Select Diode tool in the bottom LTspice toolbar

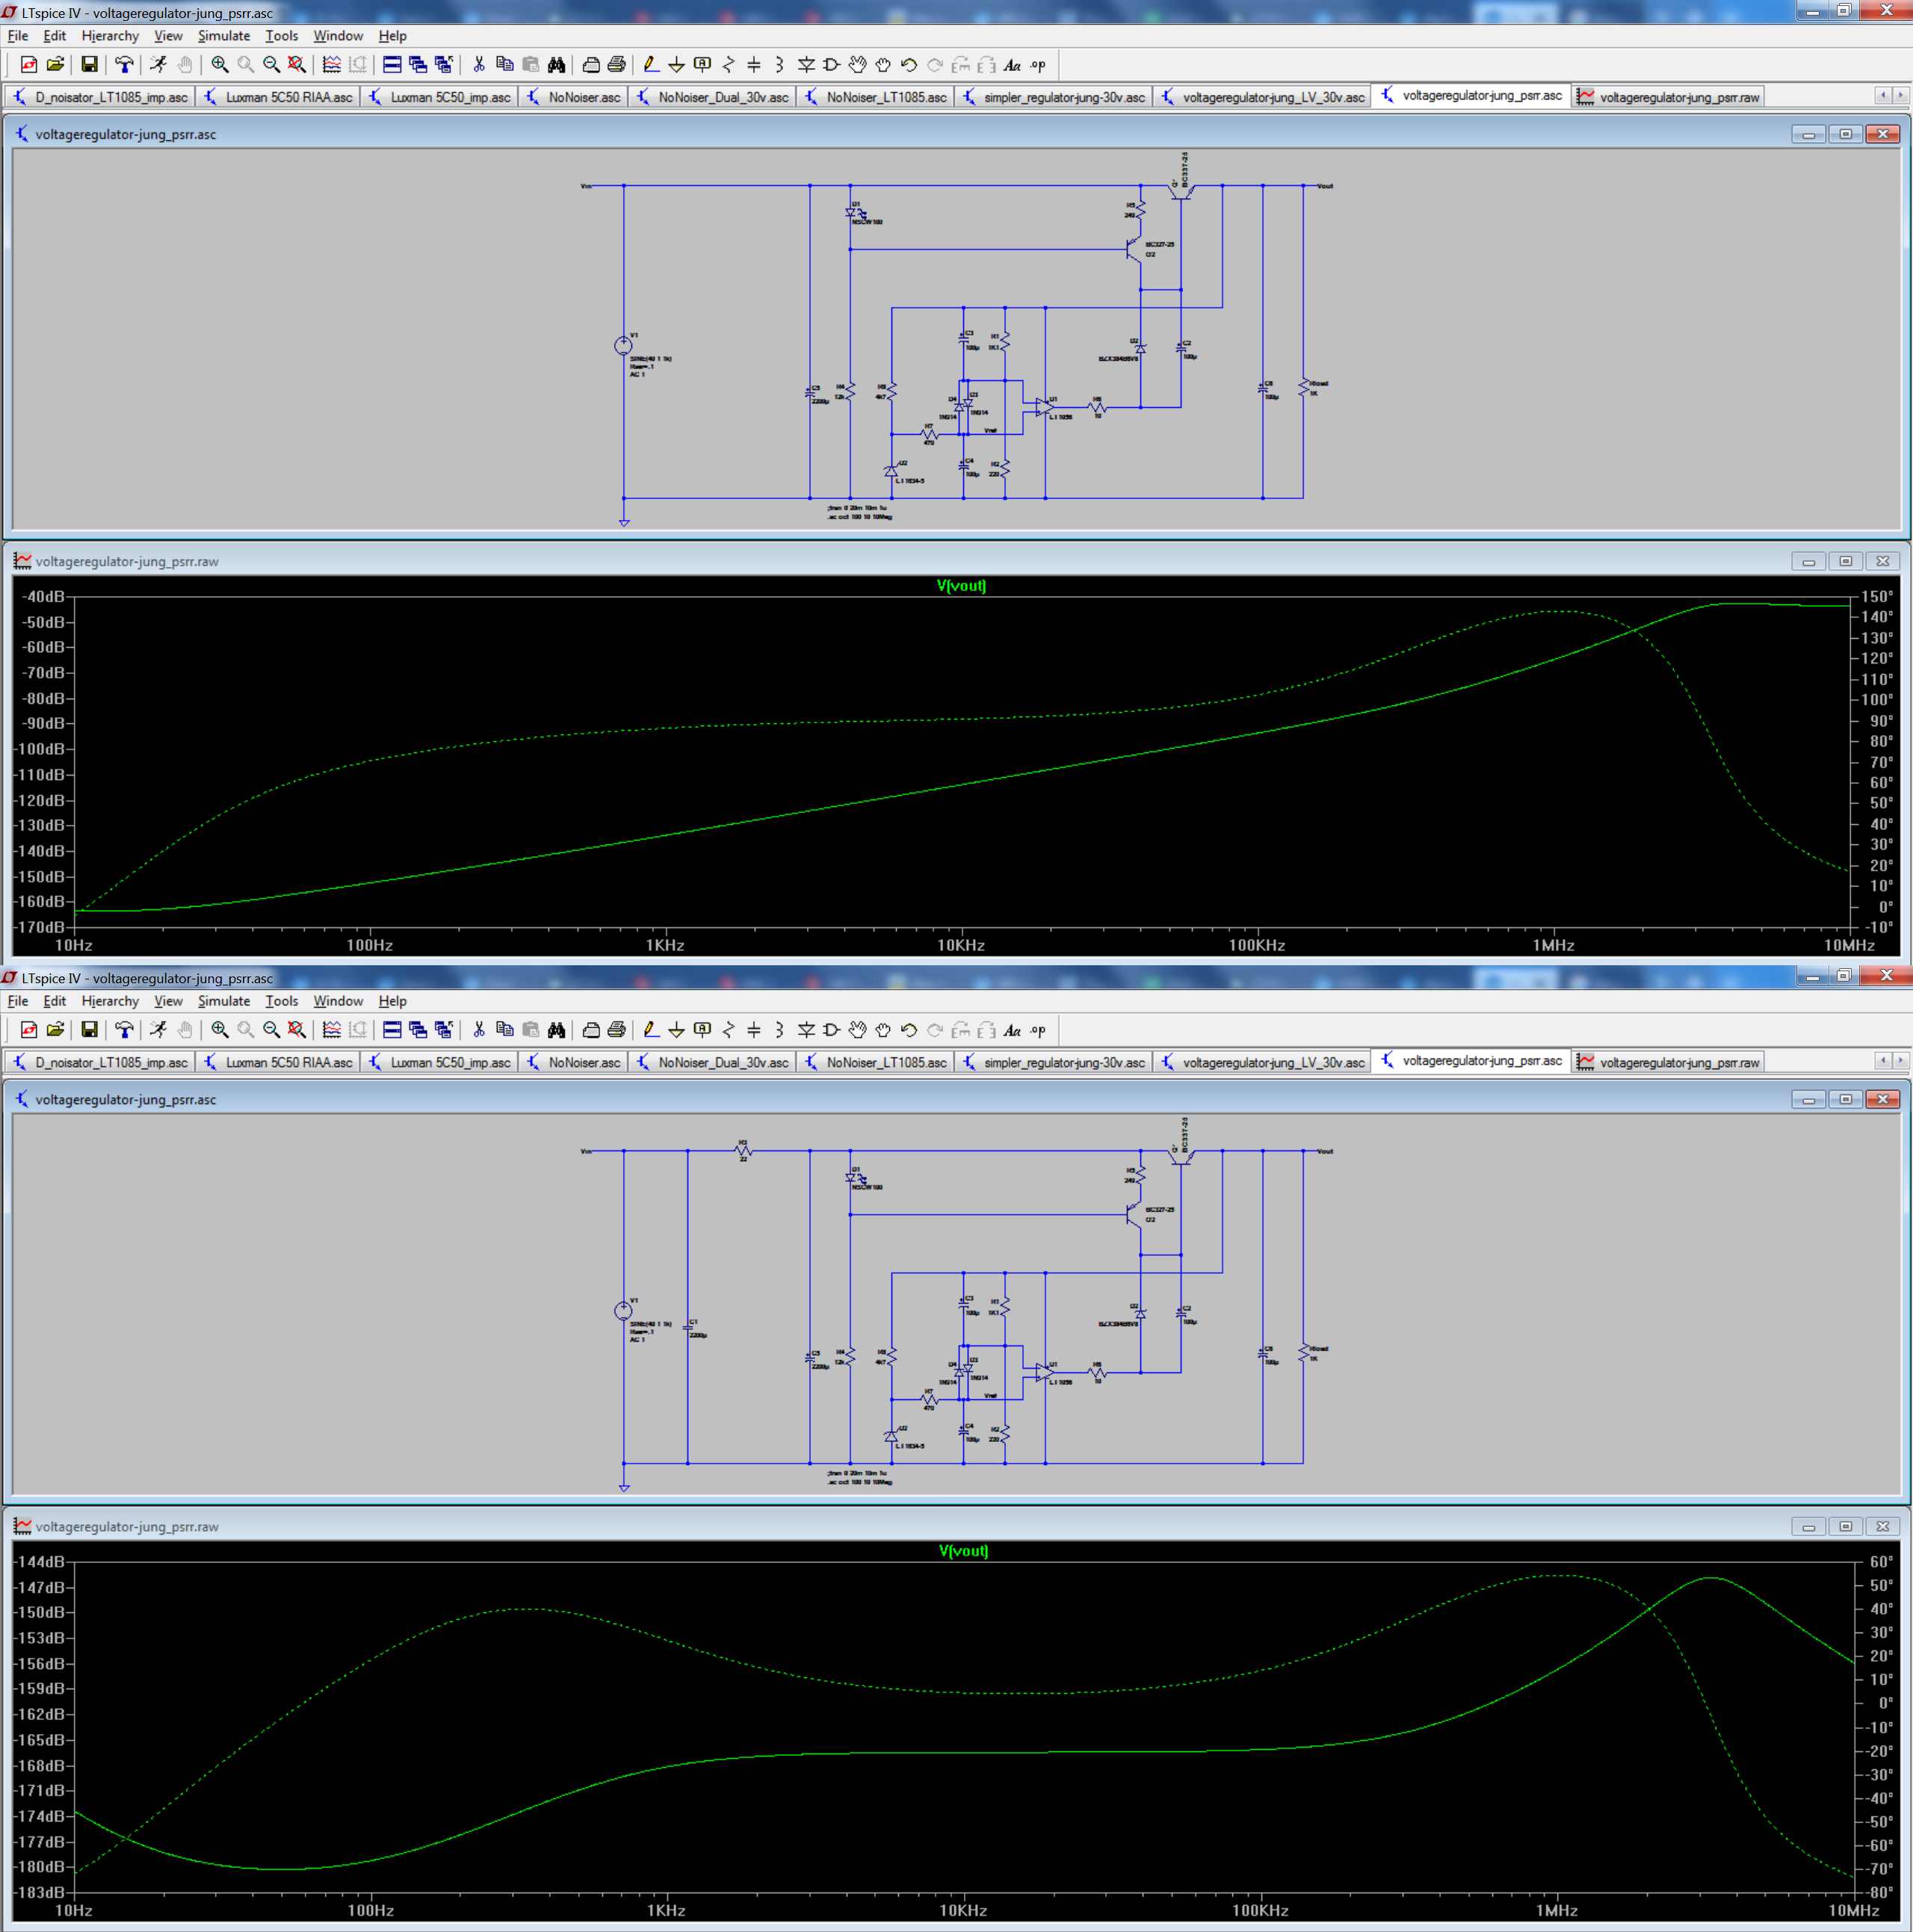click(806, 1030)
